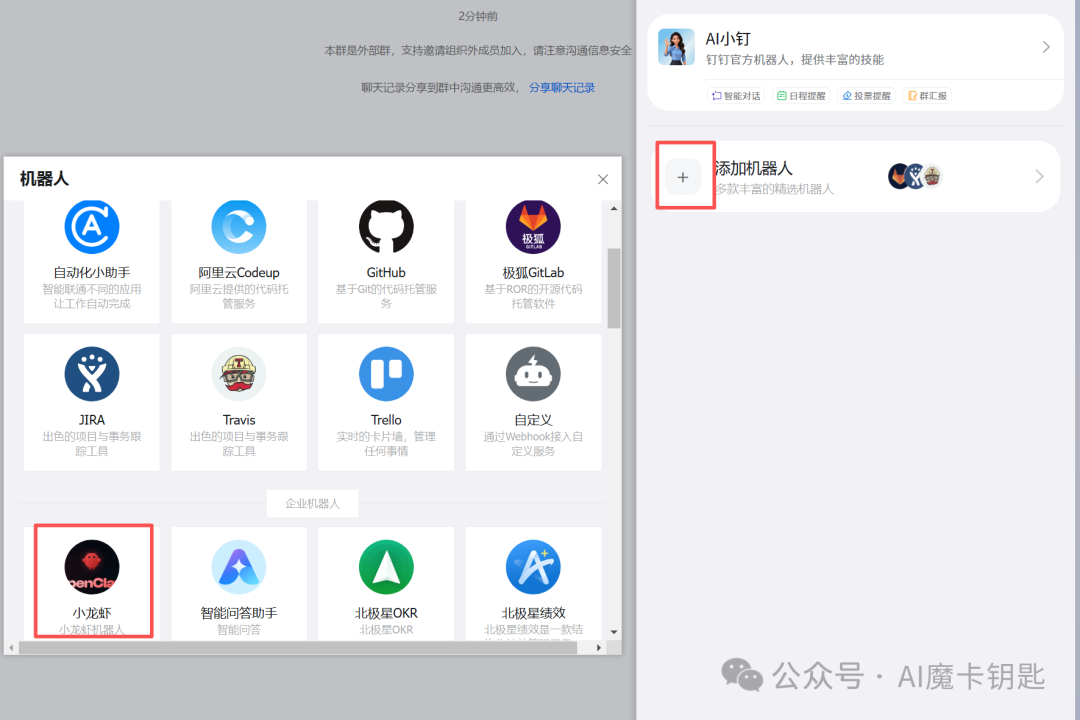
Task: Click the 企业机器人 section label
Action: 313,504
